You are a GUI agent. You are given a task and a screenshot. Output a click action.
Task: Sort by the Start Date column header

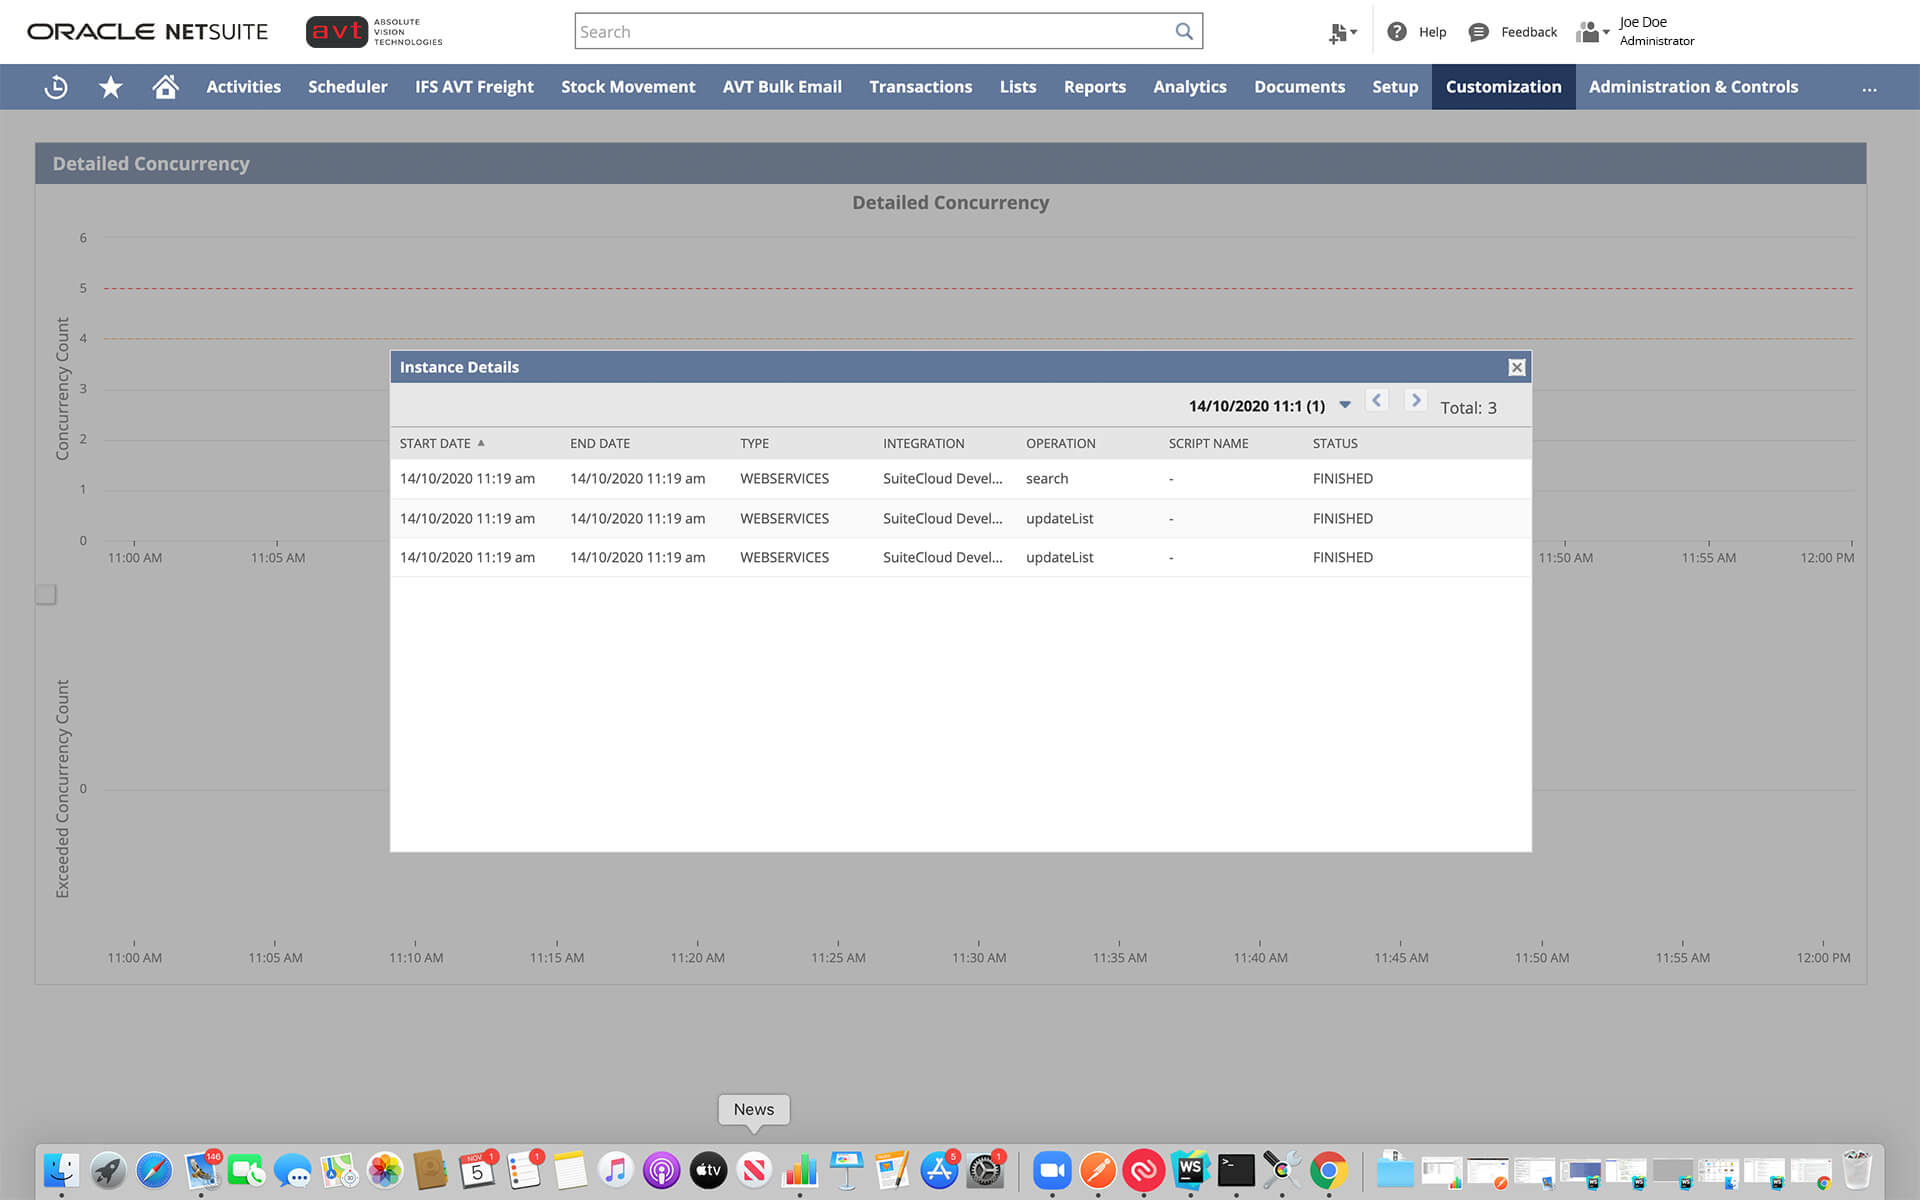435,443
